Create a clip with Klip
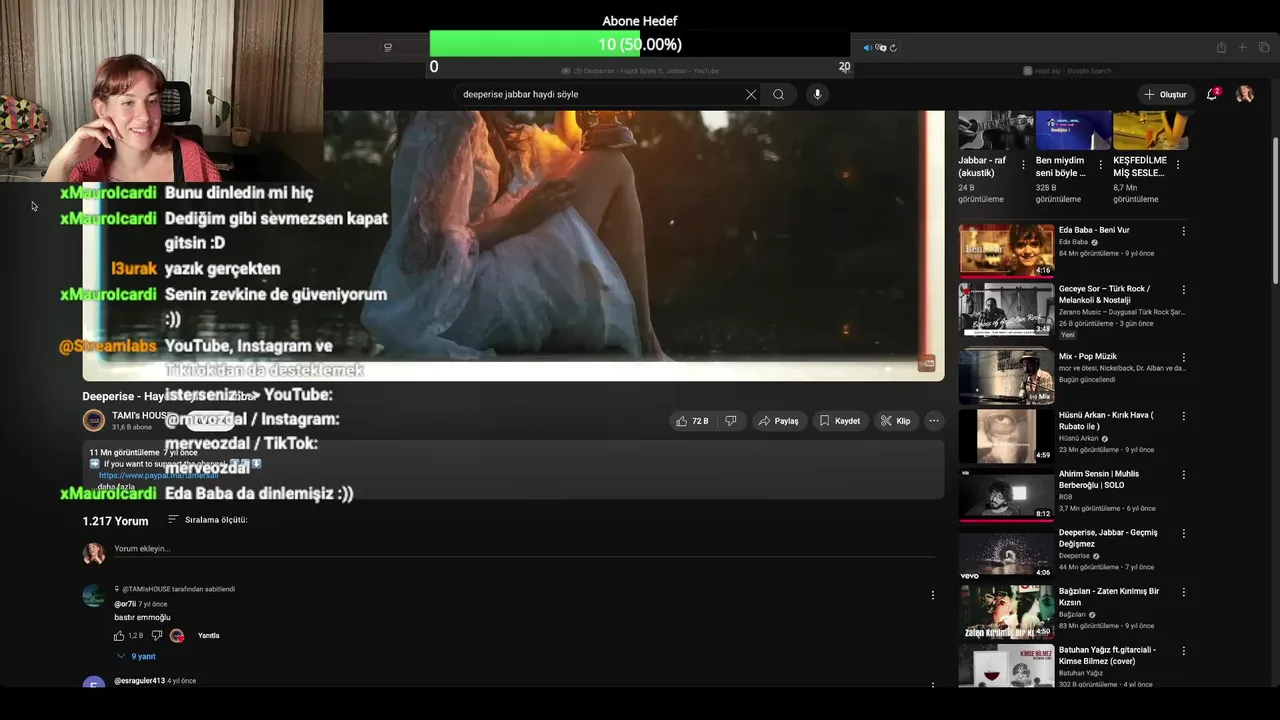1280x720 pixels. click(x=895, y=421)
